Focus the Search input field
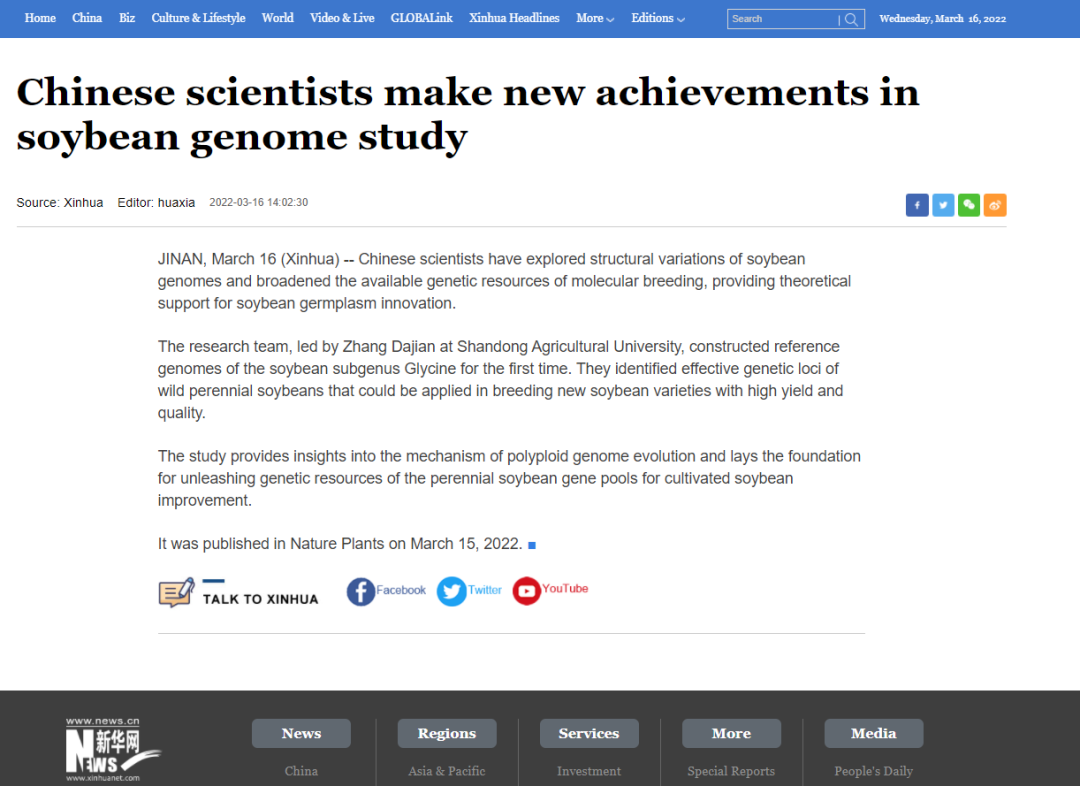 click(784, 19)
